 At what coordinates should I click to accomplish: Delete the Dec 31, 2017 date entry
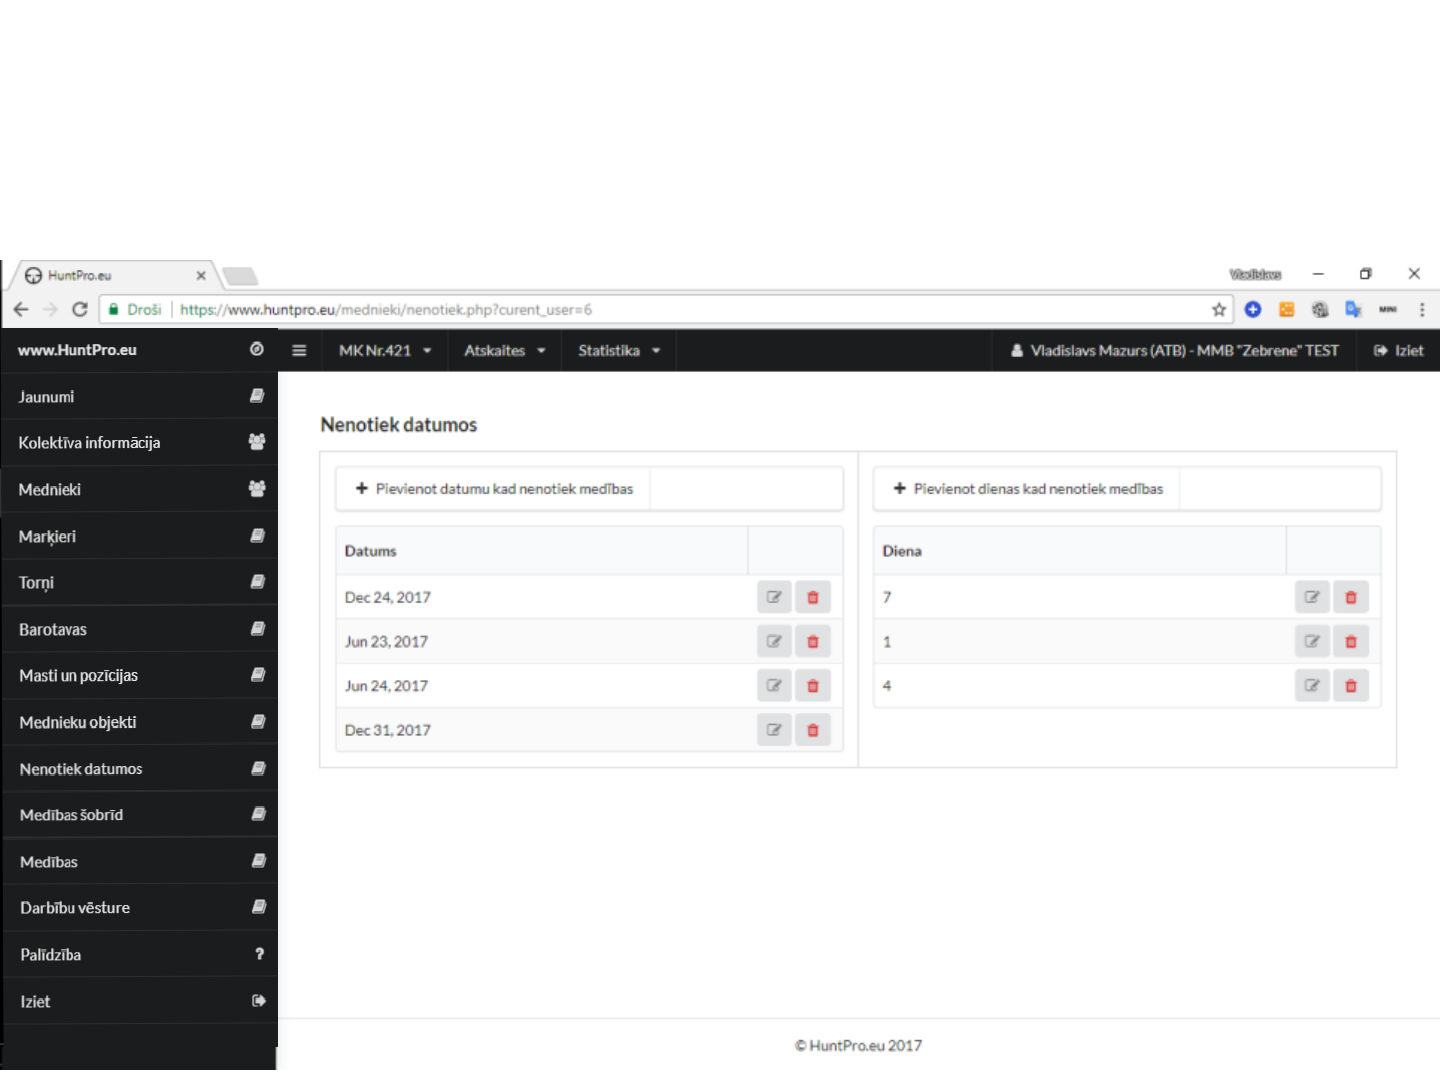click(x=813, y=730)
